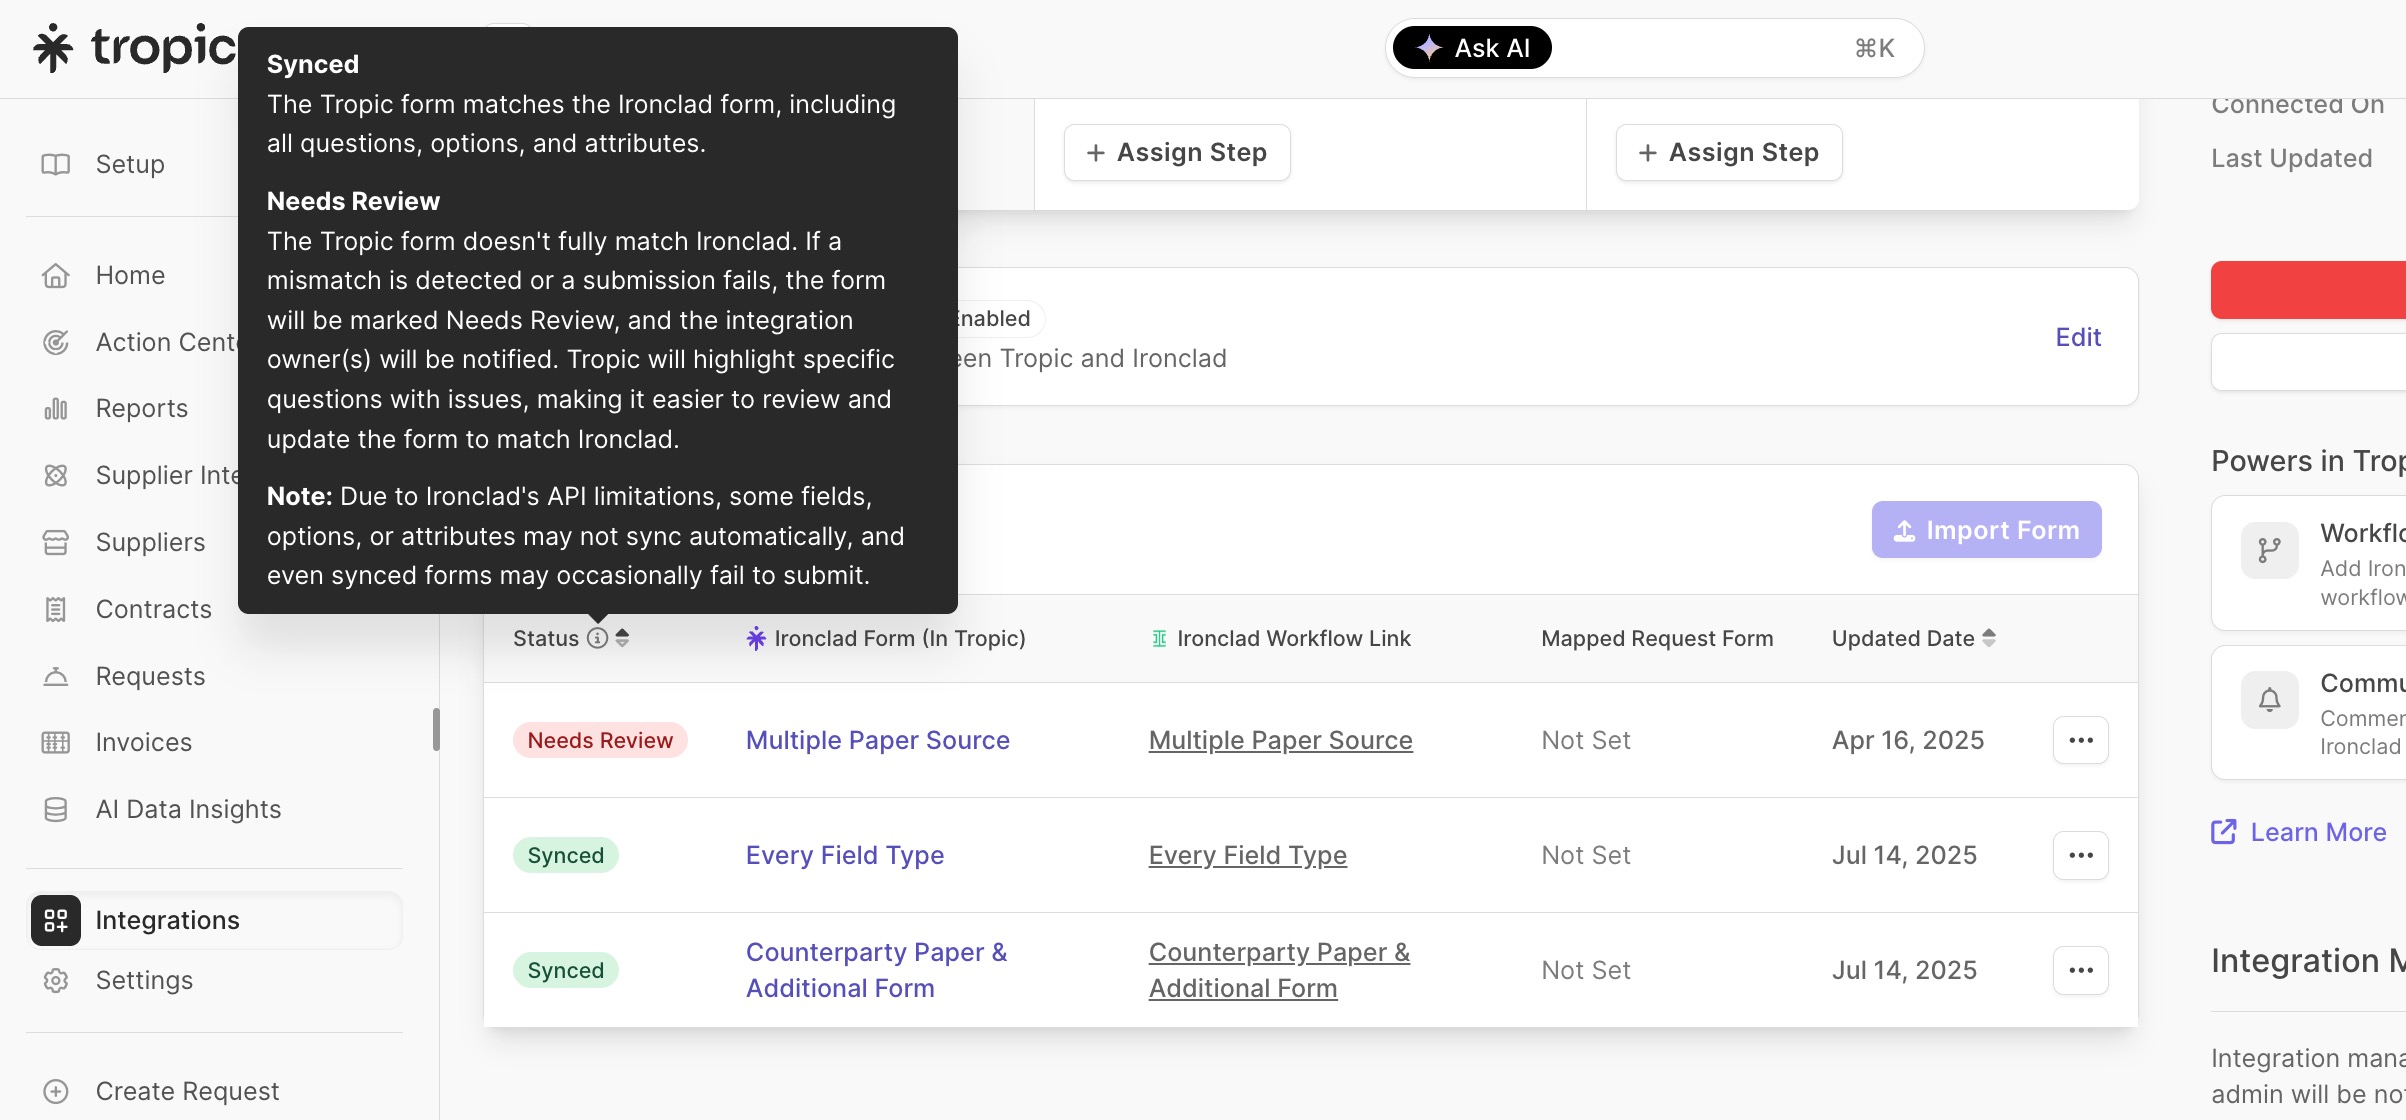Go to Reports in the sidebar
The height and width of the screenshot is (1120, 2406).
(x=141, y=408)
